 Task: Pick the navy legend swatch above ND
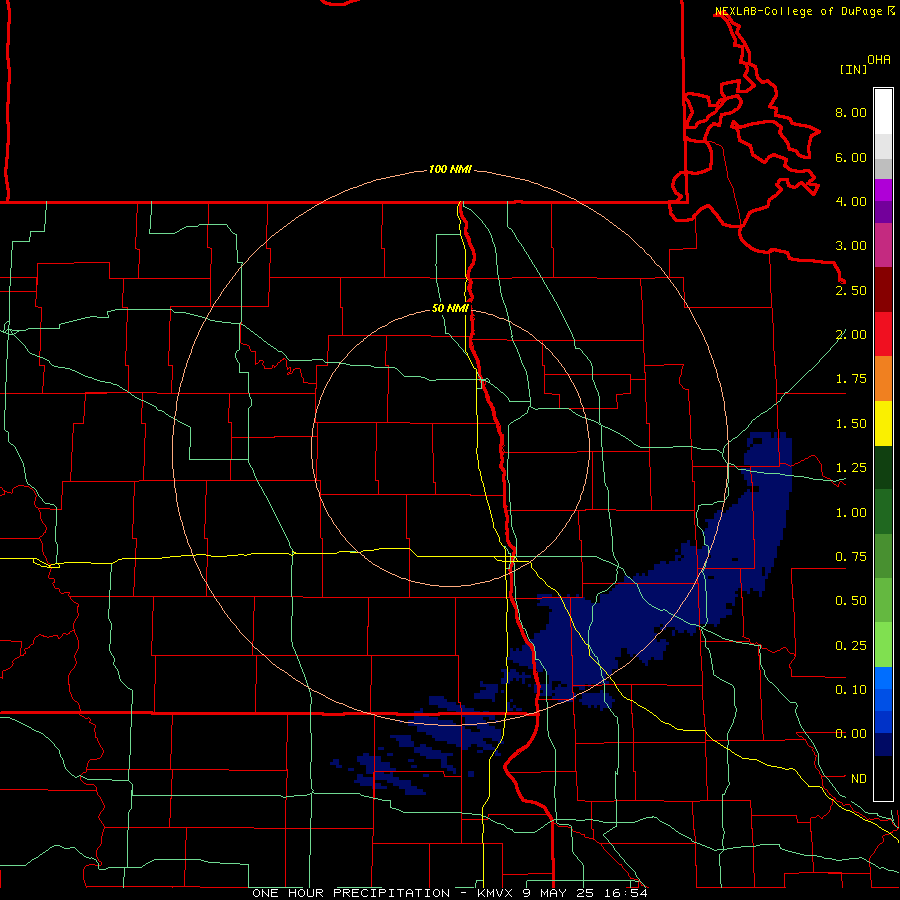(x=883, y=745)
